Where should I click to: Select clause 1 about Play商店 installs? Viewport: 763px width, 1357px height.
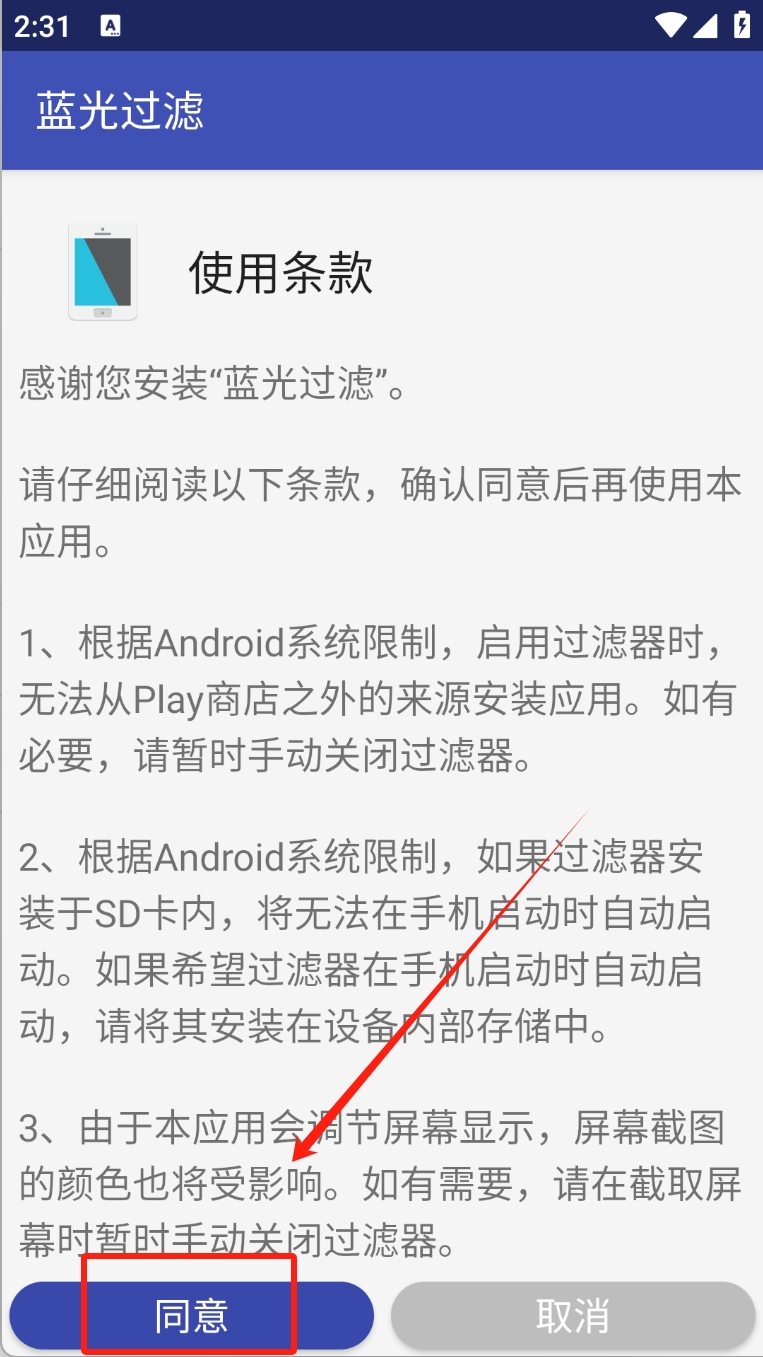click(380, 701)
